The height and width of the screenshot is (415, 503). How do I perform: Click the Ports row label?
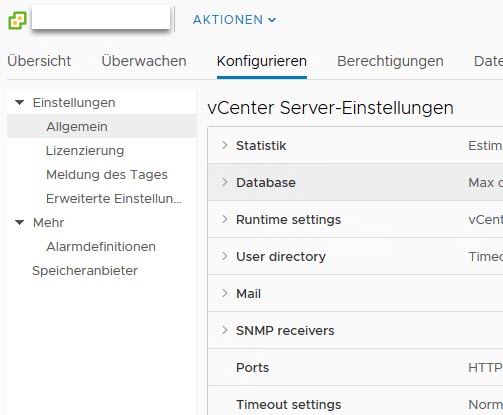pyautogui.click(x=252, y=368)
